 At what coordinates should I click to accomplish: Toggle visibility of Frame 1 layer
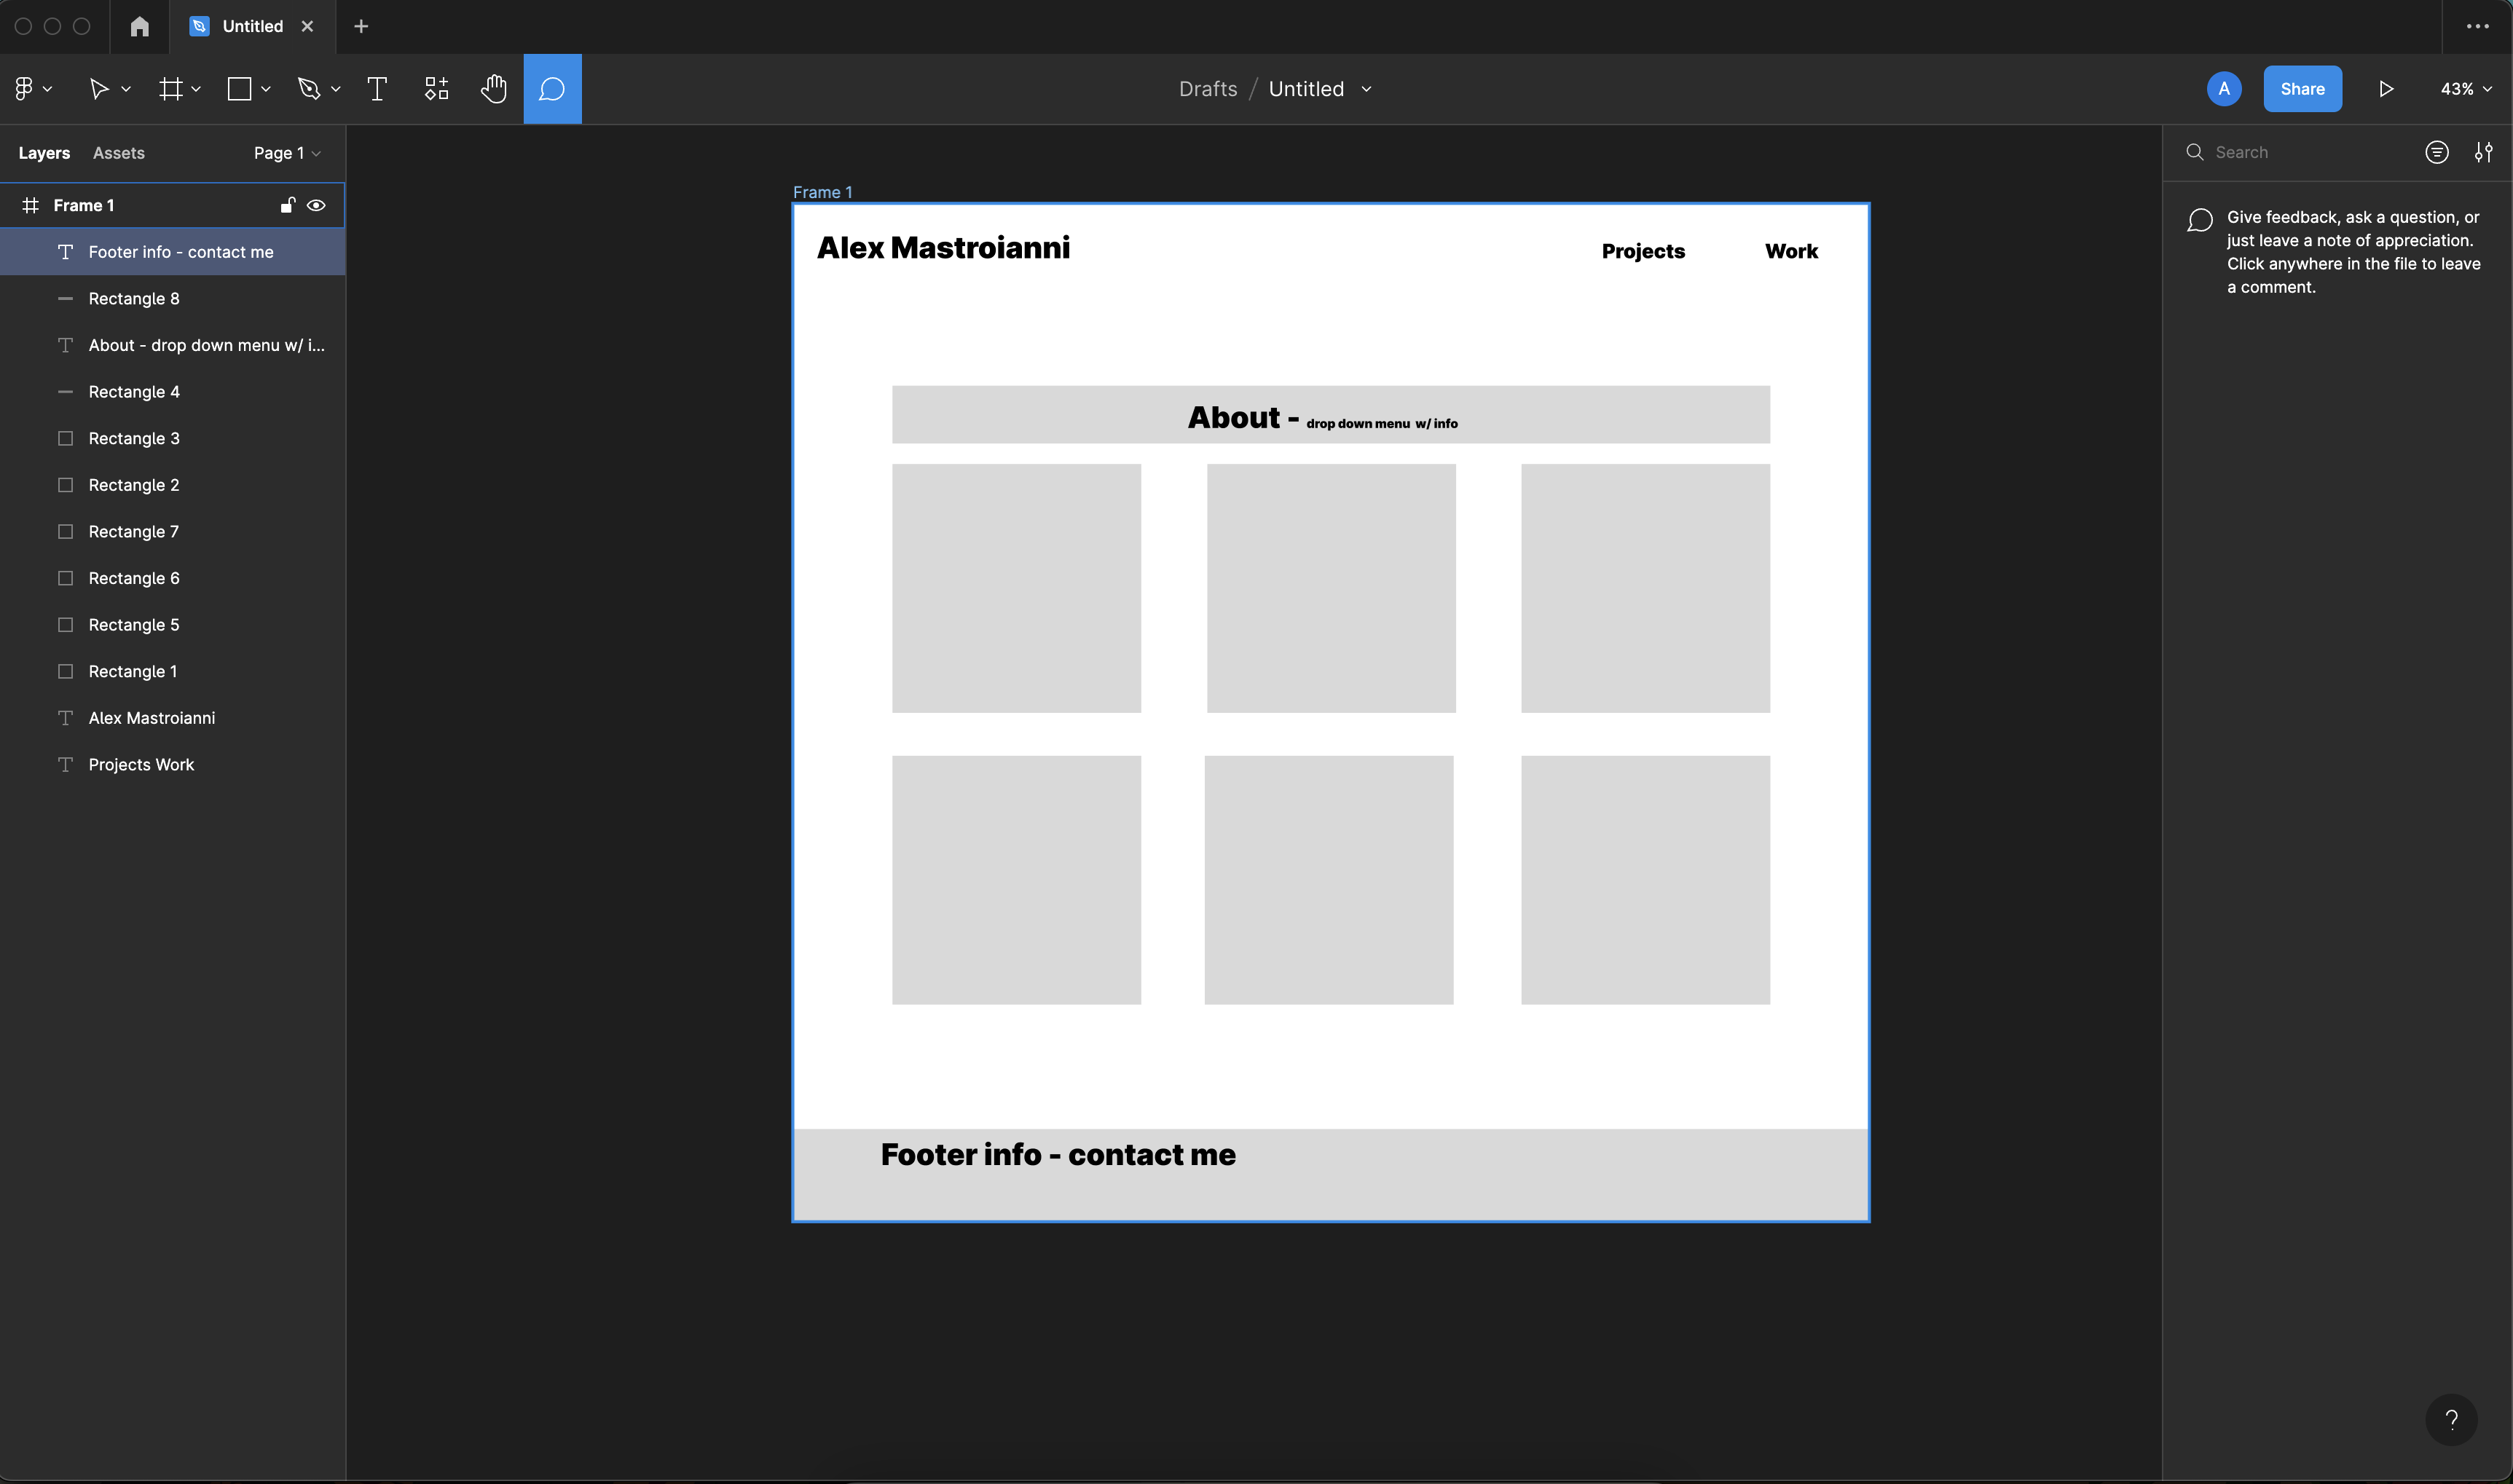tap(316, 204)
